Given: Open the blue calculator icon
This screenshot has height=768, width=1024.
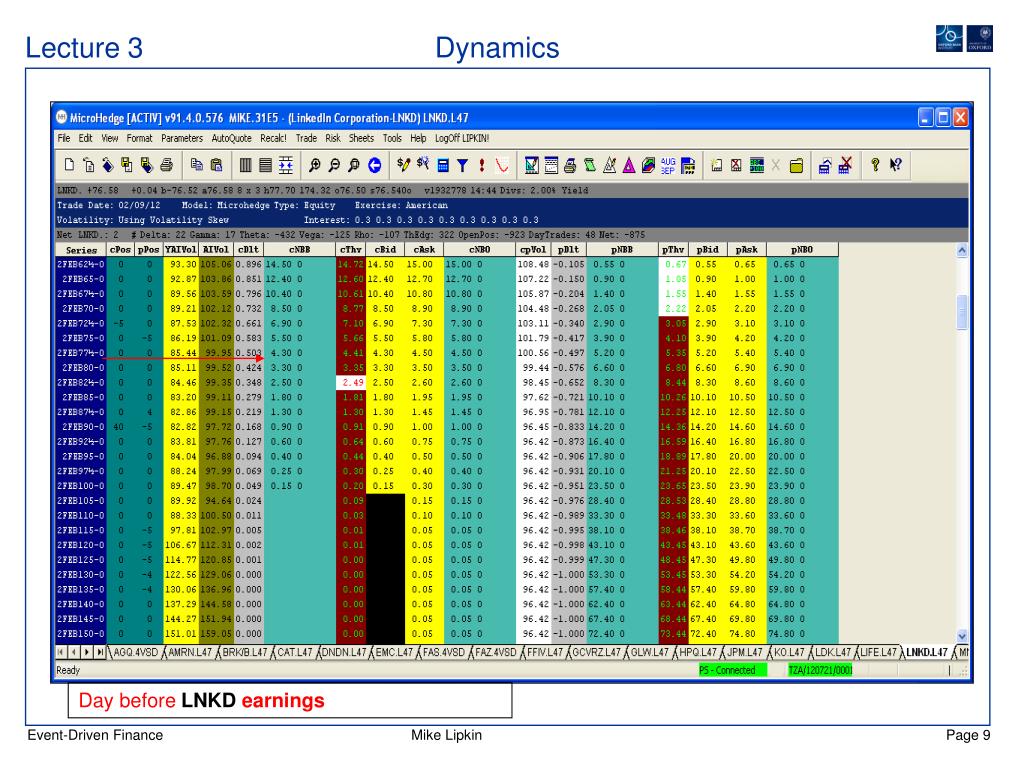Looking at the screenshot, I should [443, 165].
